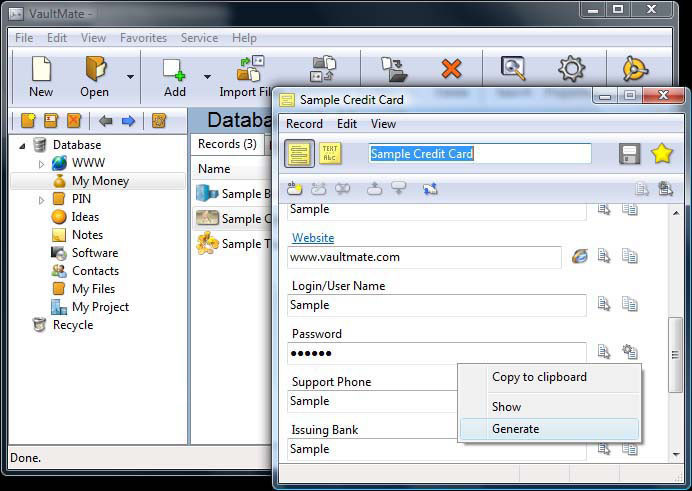Expand the PIN folder tree node

[x=41, y=199]
